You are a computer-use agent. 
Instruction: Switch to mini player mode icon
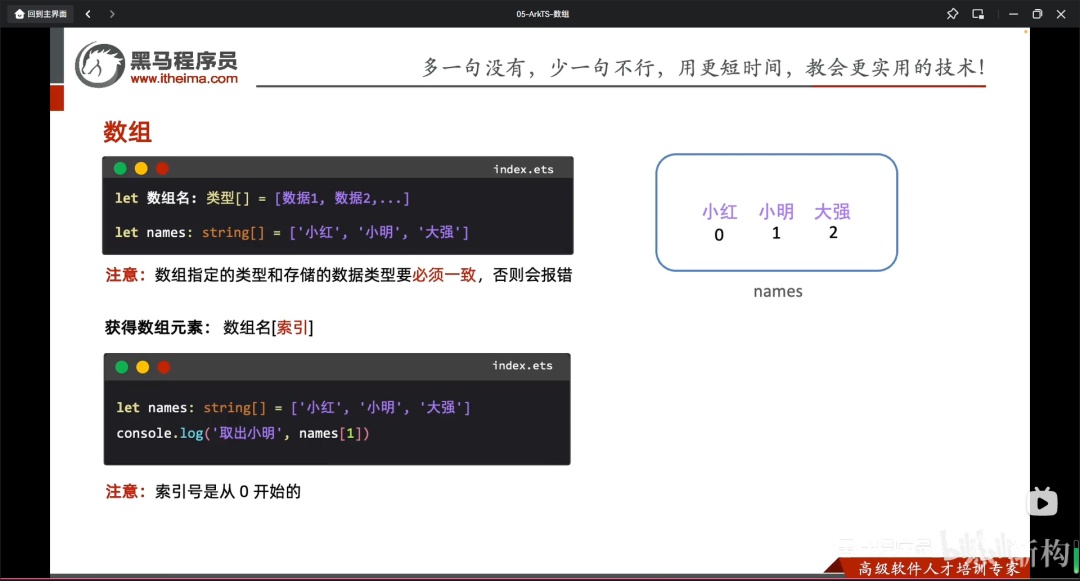[978, 14]
